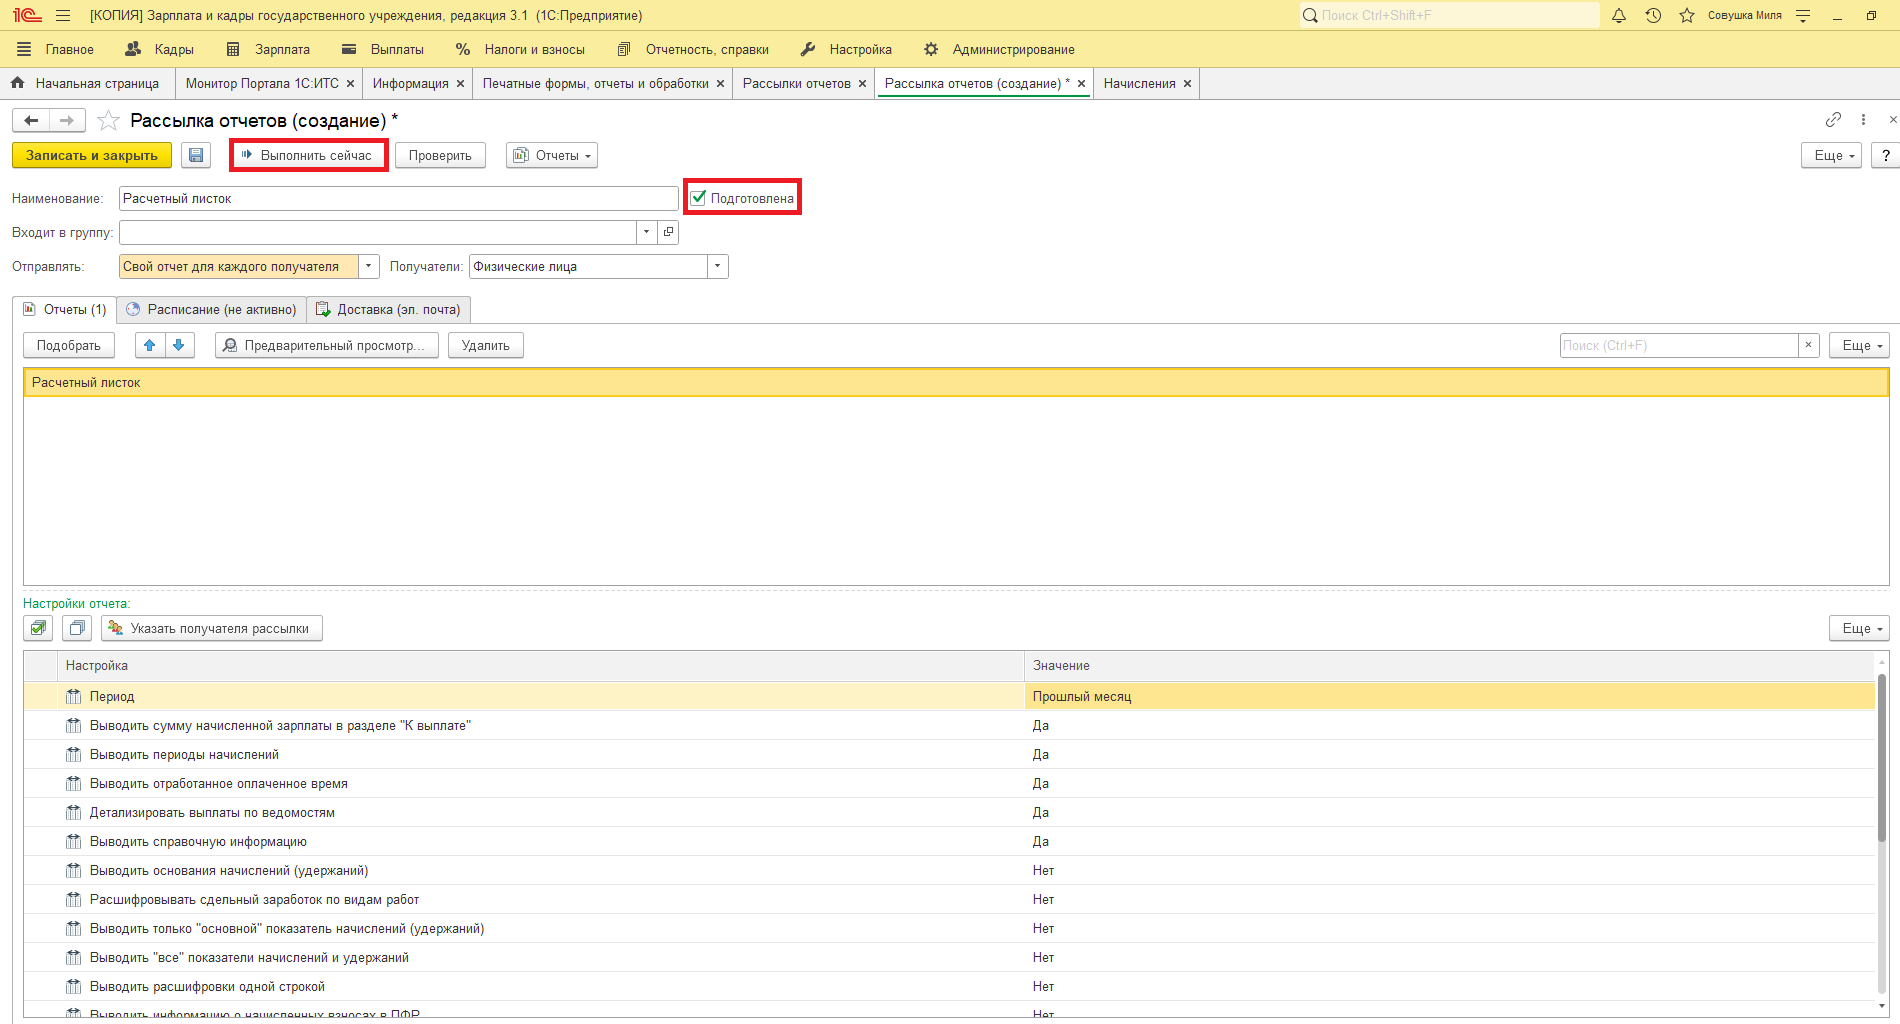Click the check-all settings icon under Настройки отчета

[38, 628]
